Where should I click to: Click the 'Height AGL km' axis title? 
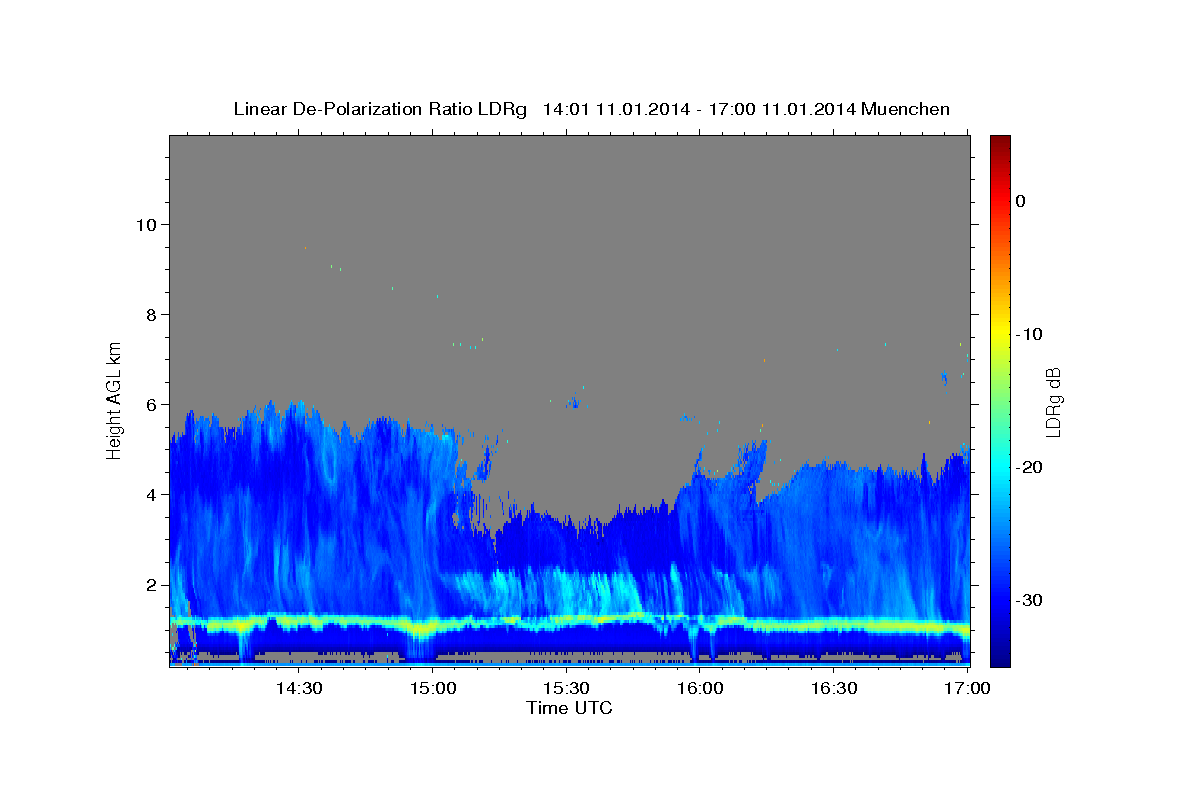pos(114,399)
